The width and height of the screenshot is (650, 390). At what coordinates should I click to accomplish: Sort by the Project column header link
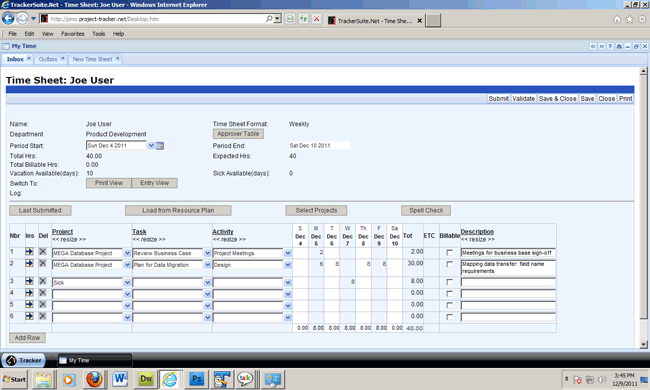coord(63,232)
